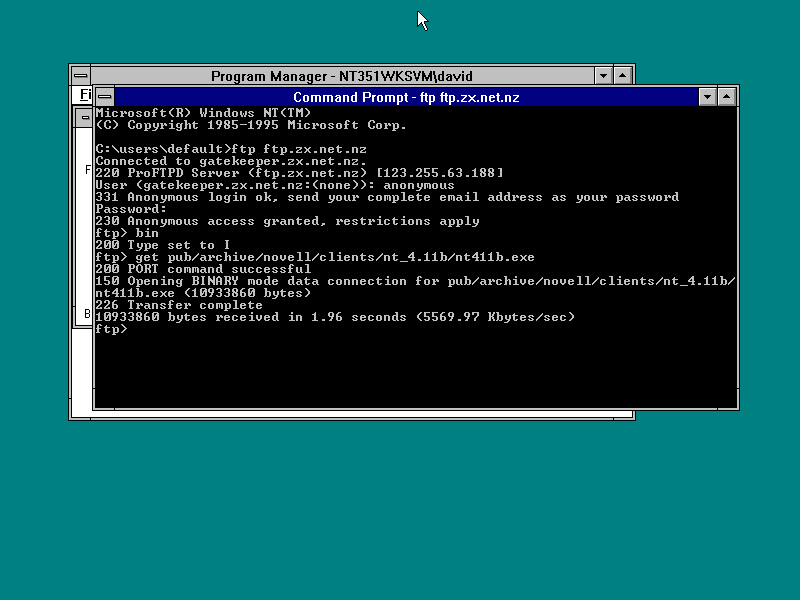Minimize the Program Manager window
Image resolution: width=800 pixels, height=600 pixels.
coord(603,76)
